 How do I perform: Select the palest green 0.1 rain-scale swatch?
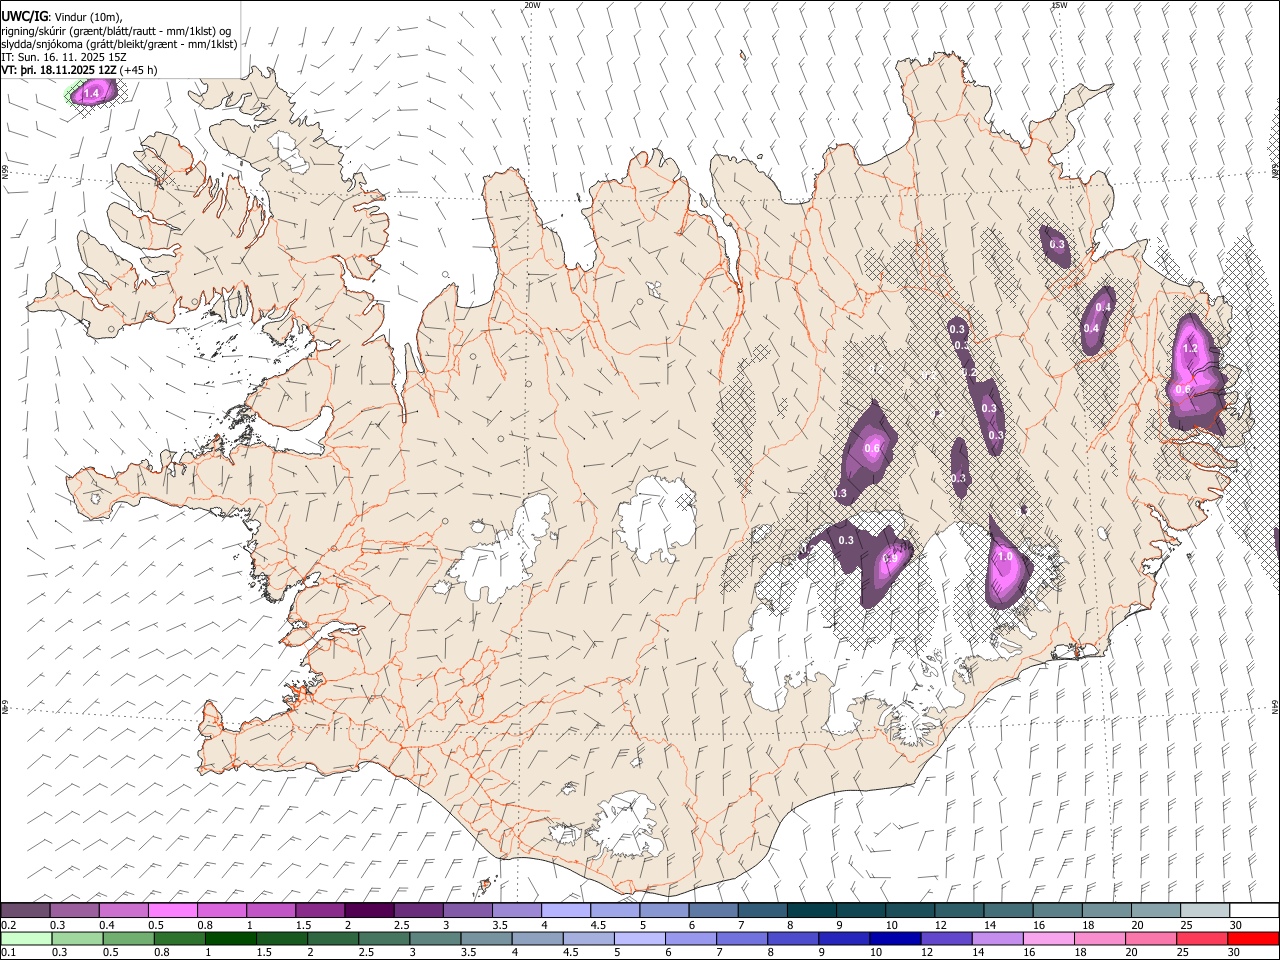(x=27, y=938)
